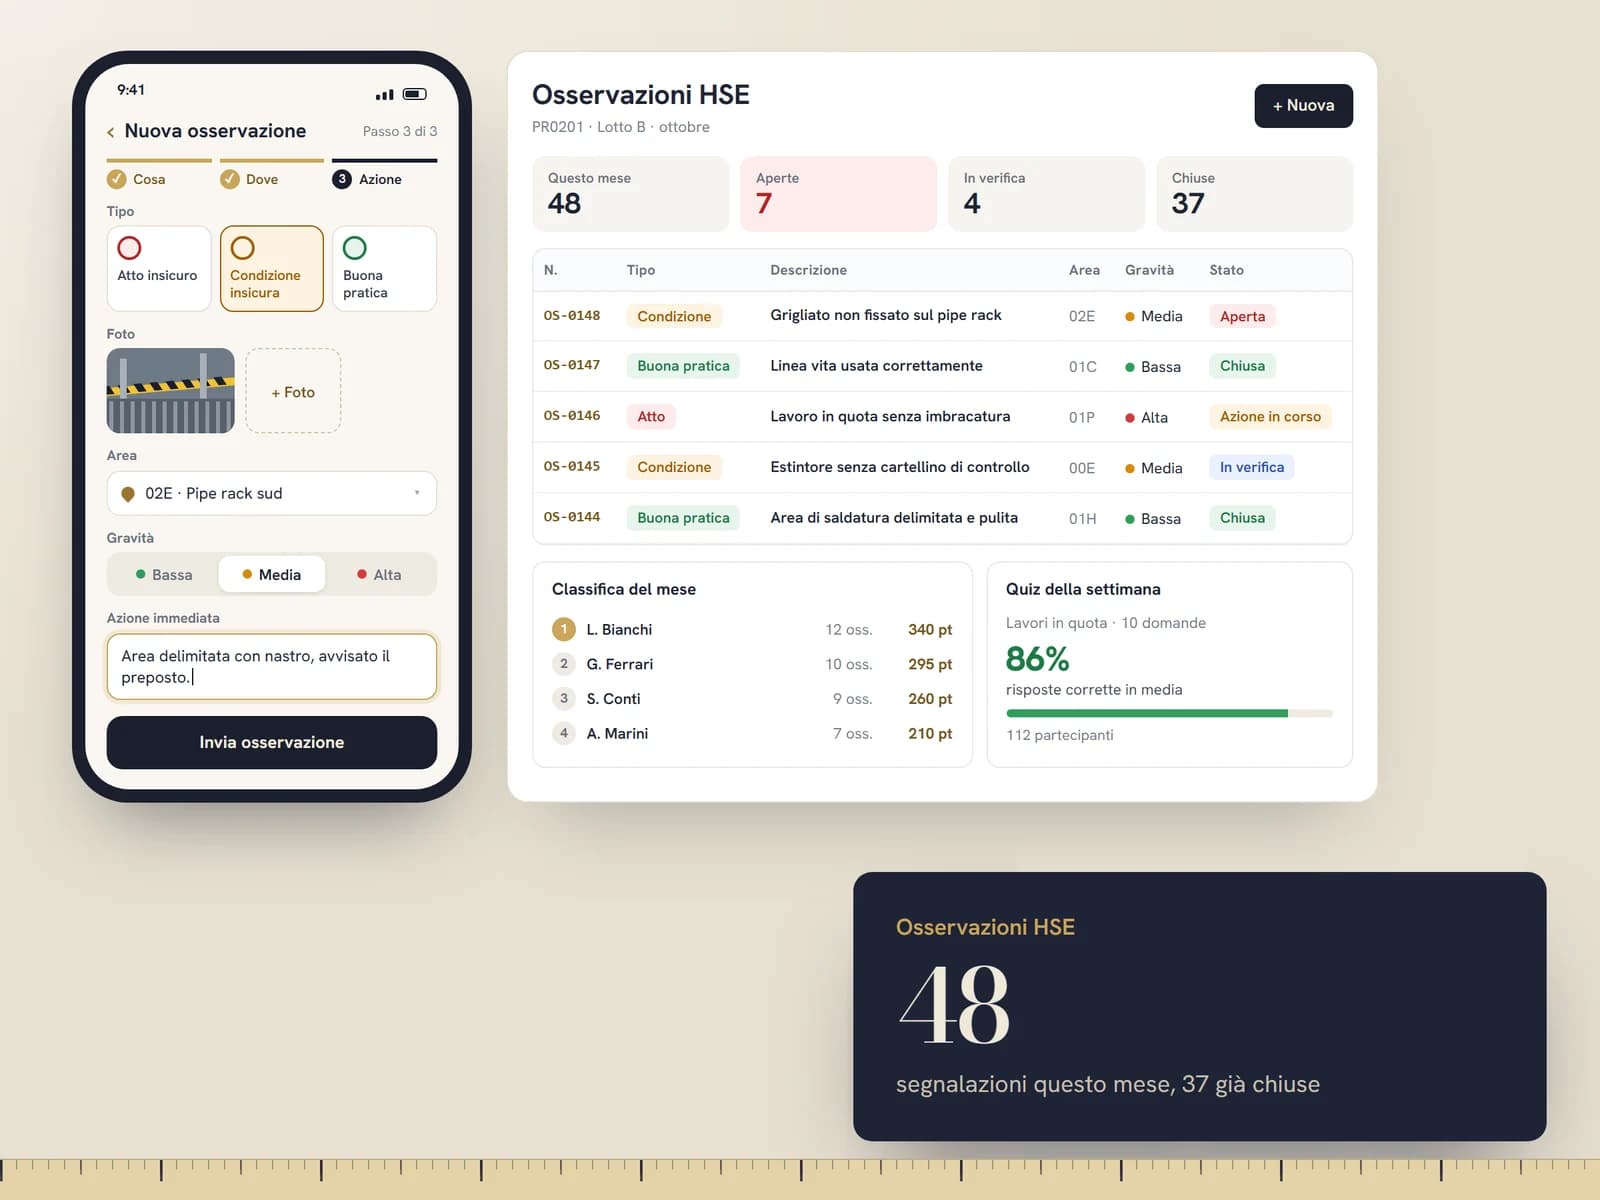Sort by the Stato column header

1226,270
